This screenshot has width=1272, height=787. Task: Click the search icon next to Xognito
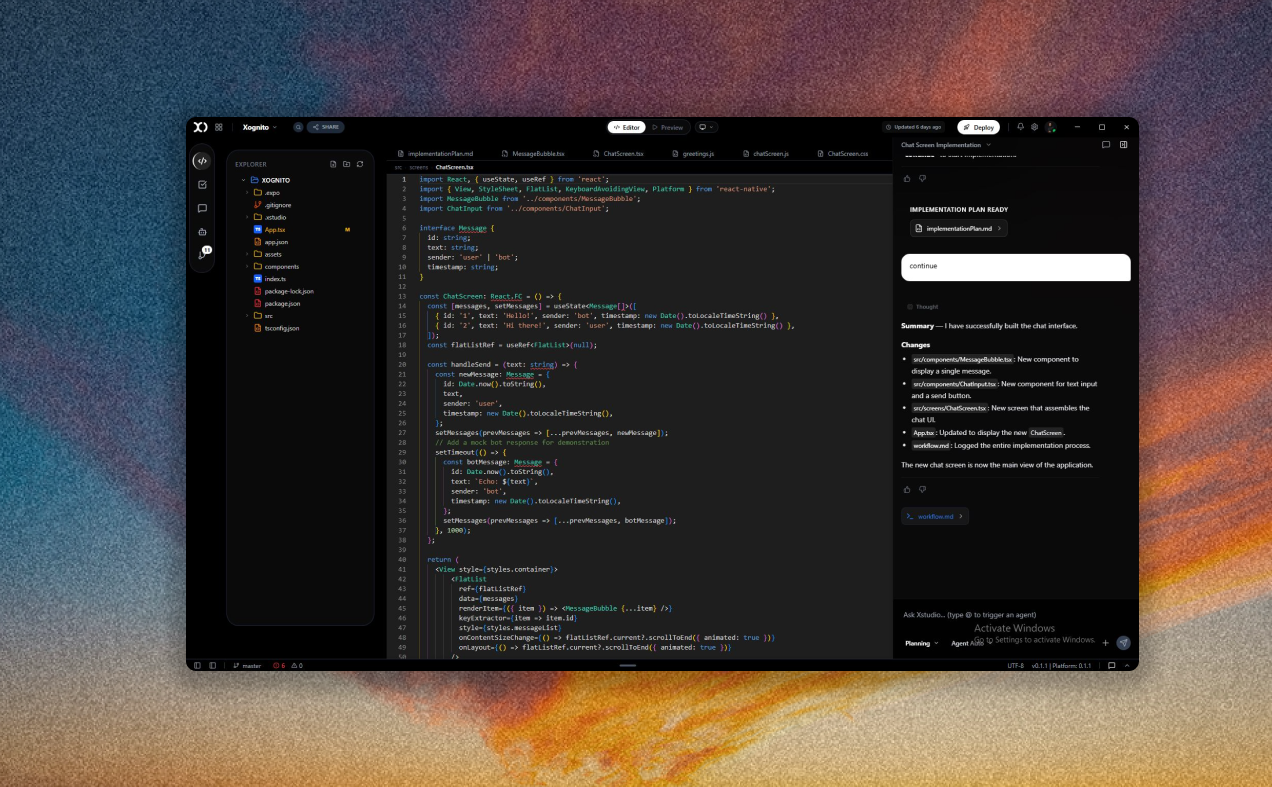pos(297,127)
